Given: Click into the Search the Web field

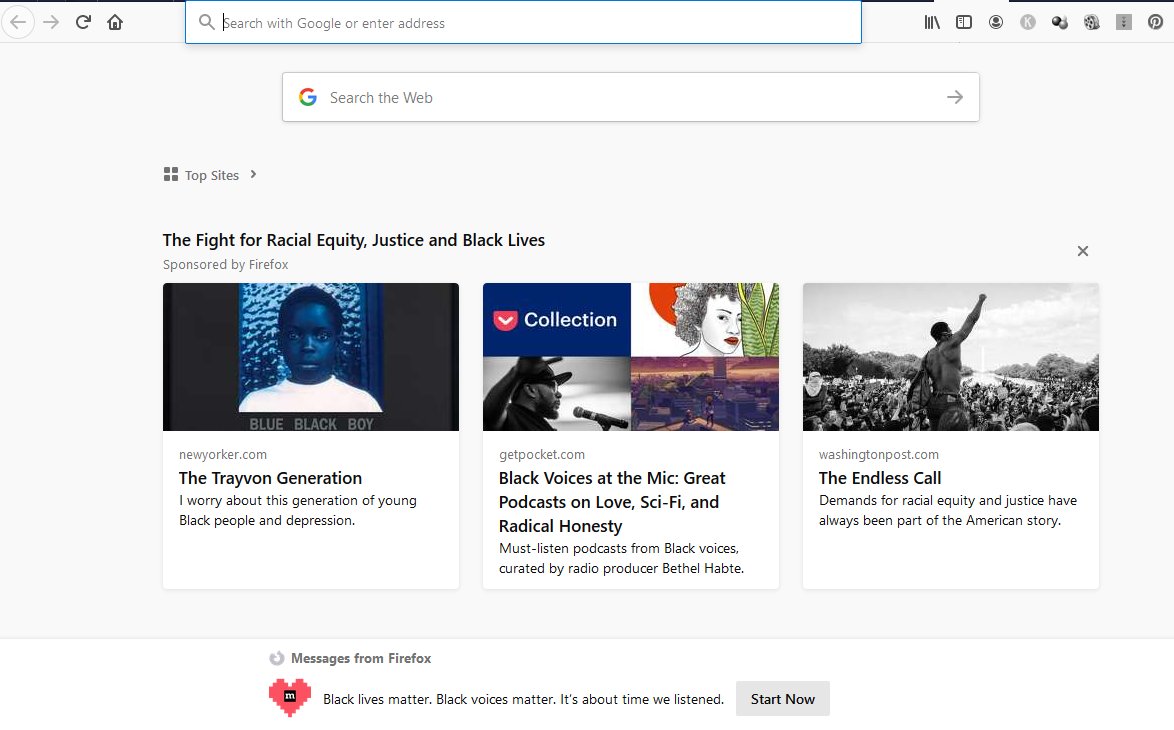Looking at the screenshot, I should coord(630,97).
